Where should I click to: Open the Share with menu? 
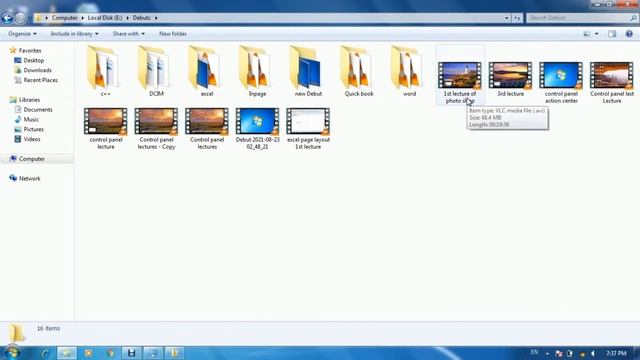129,34
